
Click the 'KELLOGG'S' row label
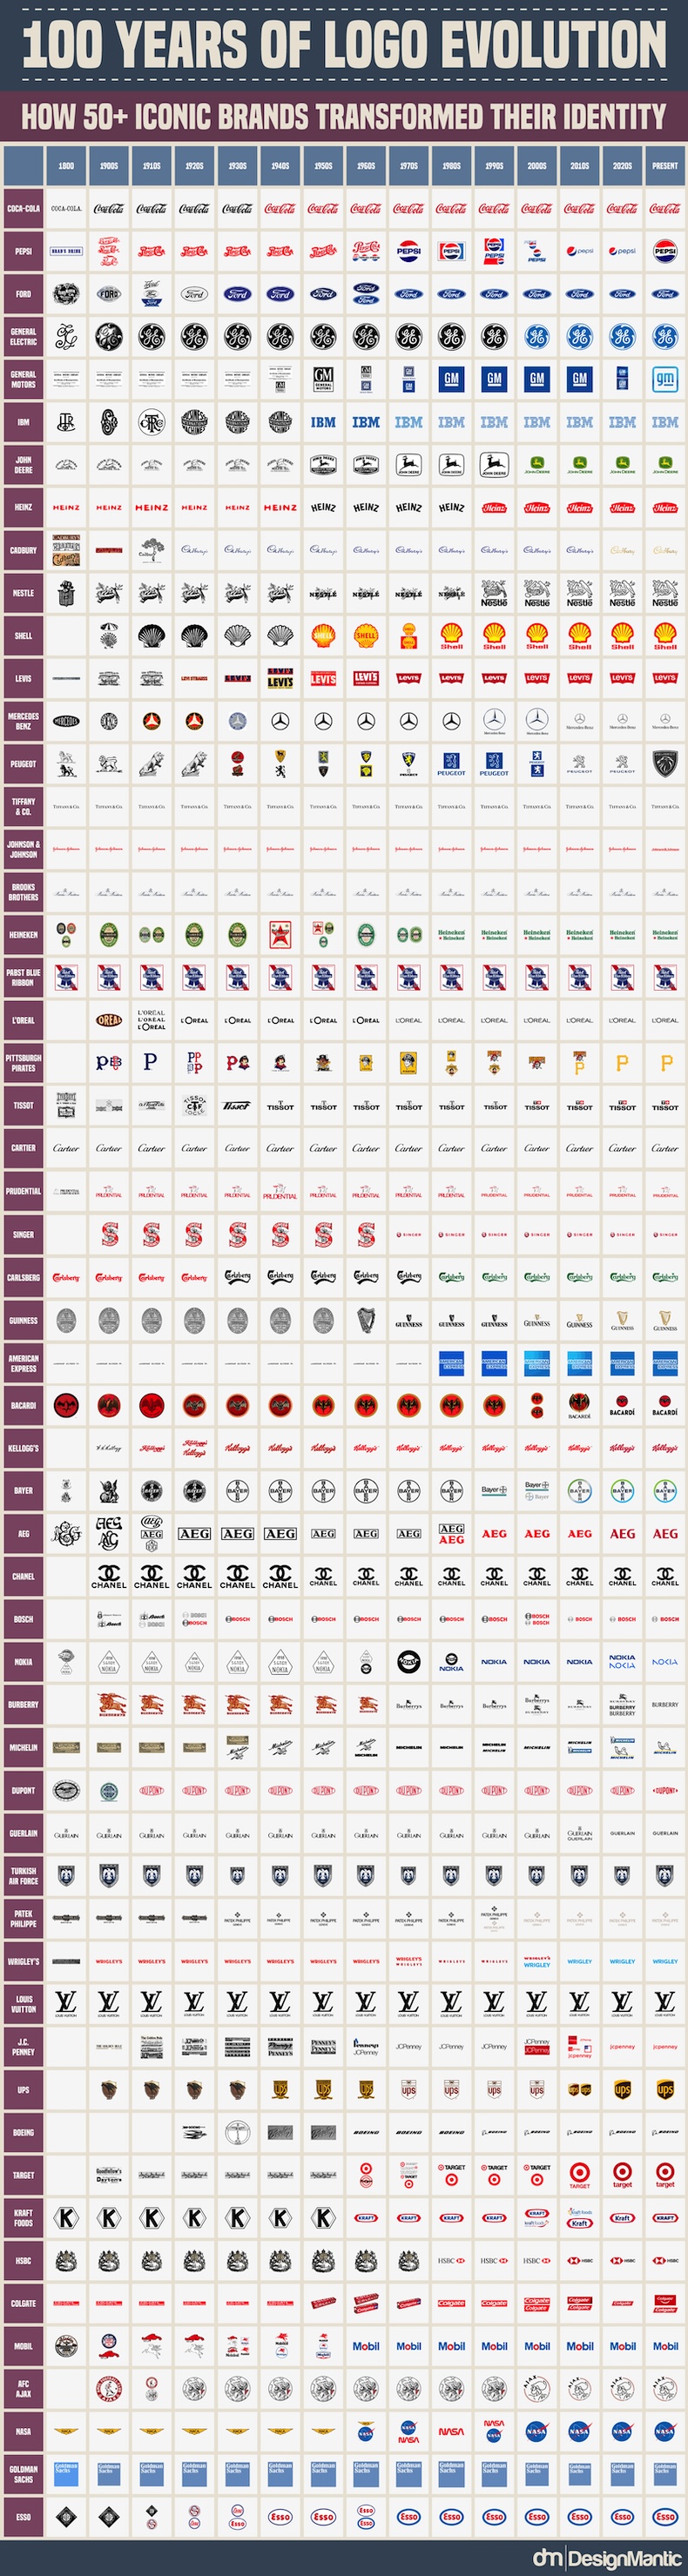click(x=23, y=1448)
